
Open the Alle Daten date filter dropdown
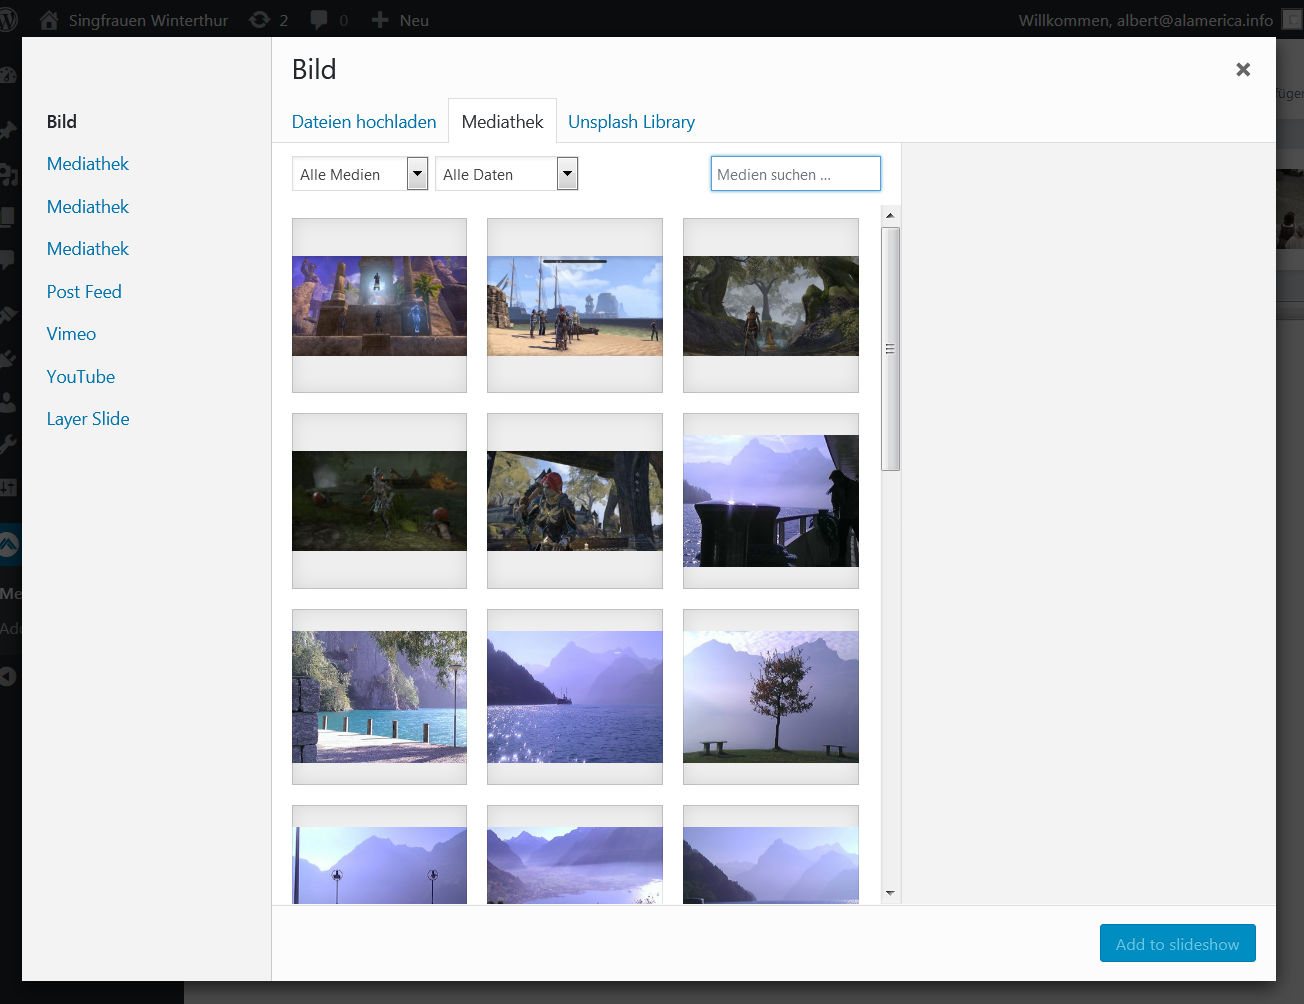pos(567,174)
